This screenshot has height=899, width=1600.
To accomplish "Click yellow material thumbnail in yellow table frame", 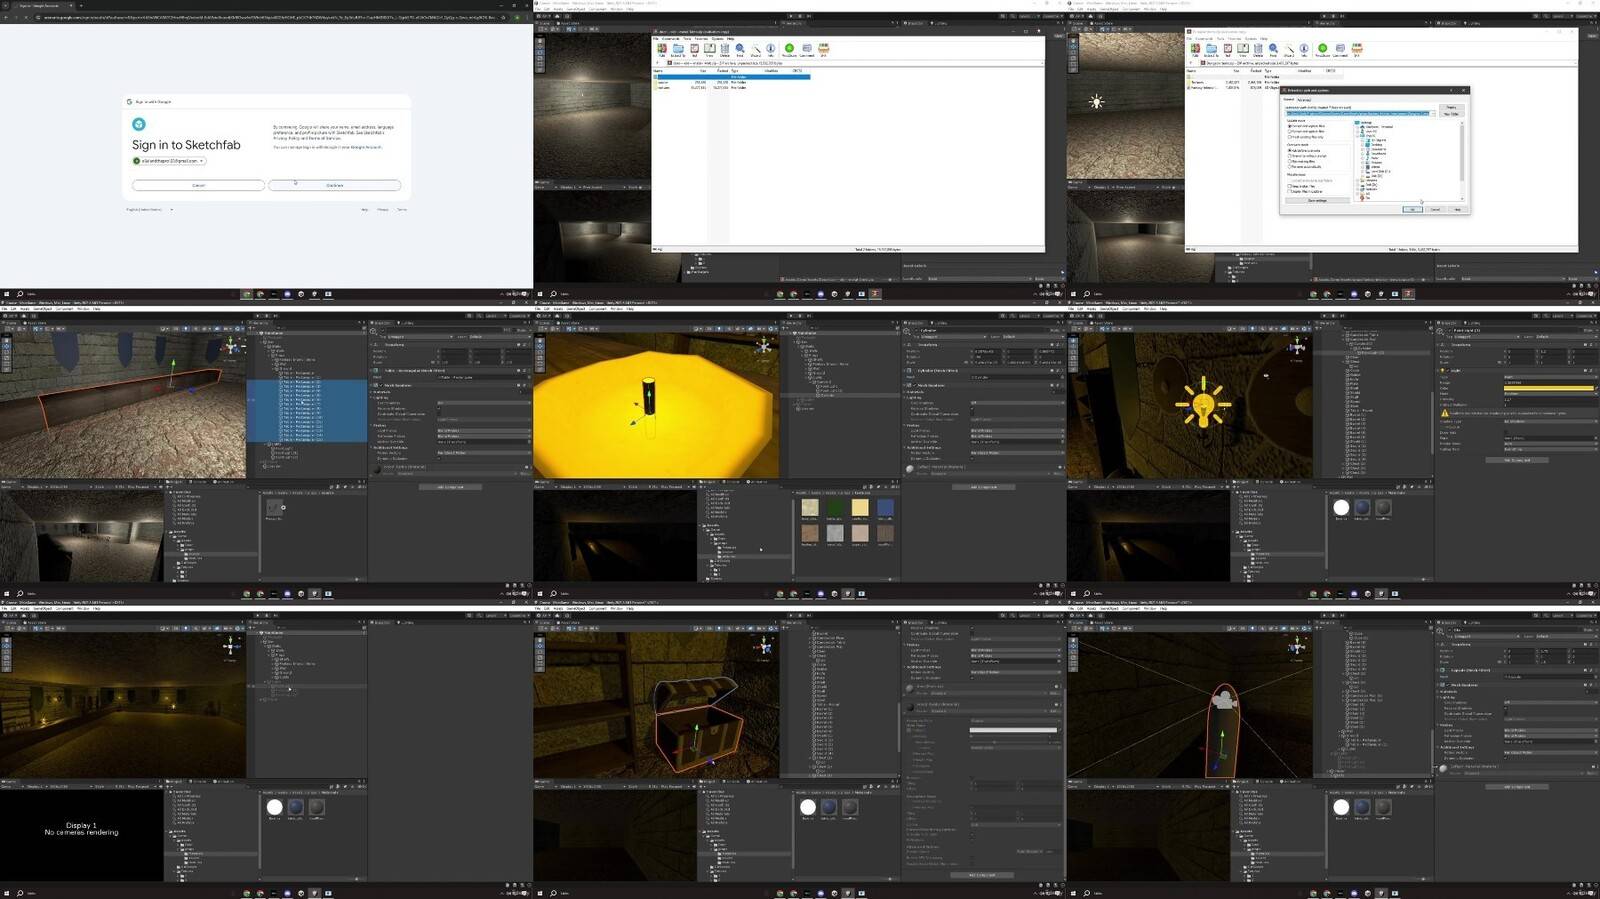I will pos(860,508).
